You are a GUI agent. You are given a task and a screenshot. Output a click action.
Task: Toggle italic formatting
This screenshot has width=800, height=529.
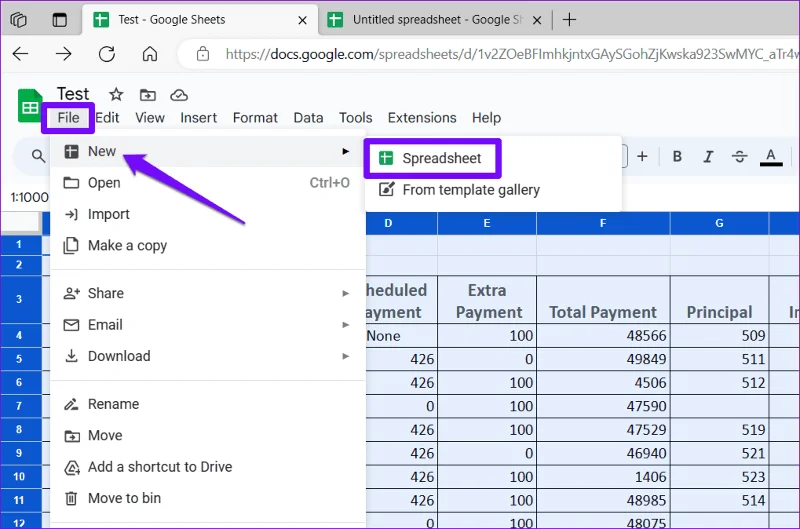tap(708, 157)
